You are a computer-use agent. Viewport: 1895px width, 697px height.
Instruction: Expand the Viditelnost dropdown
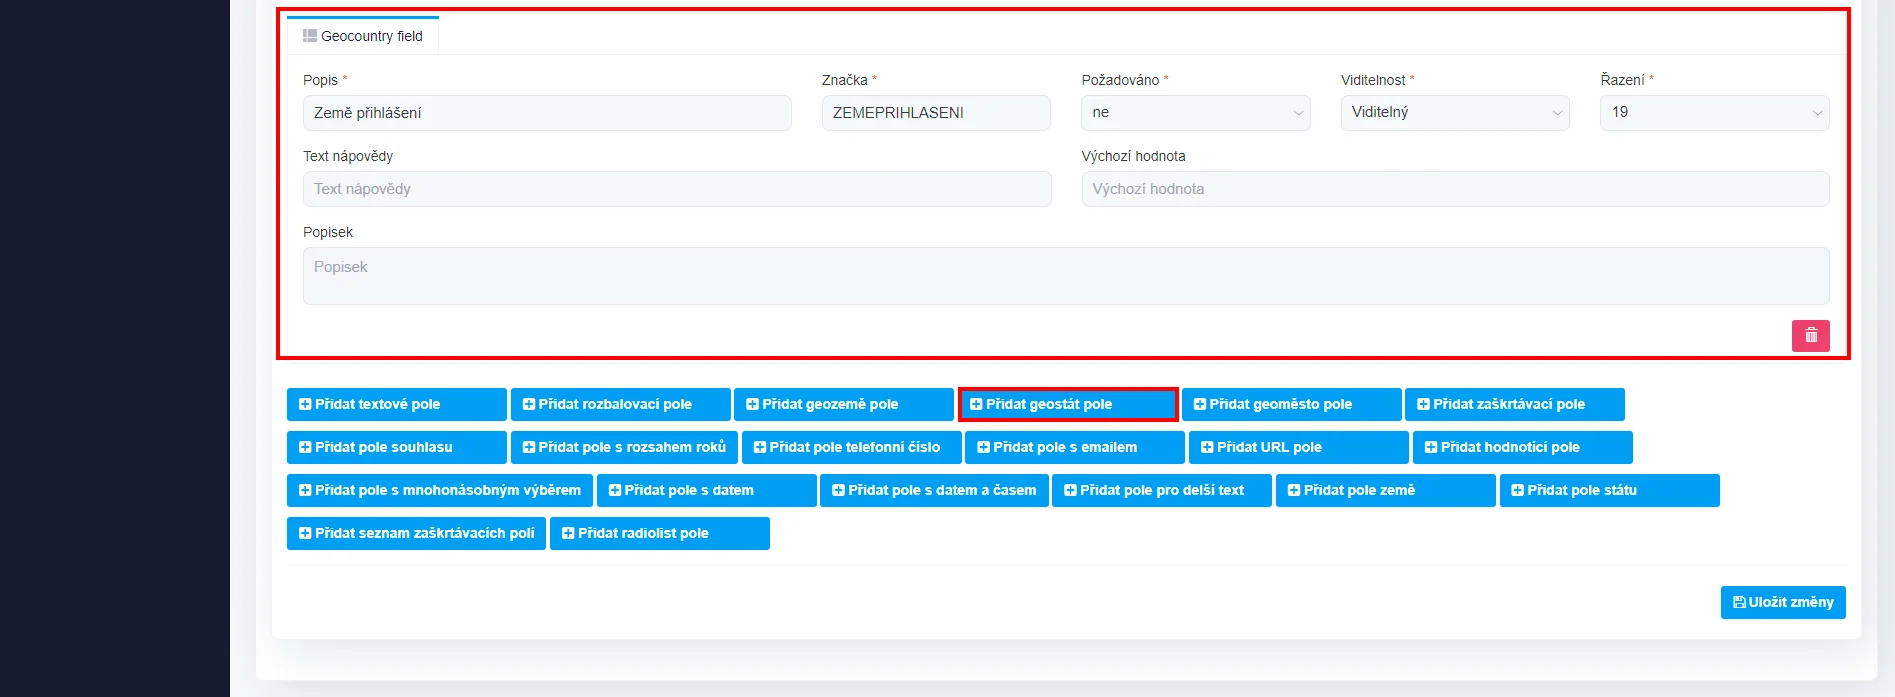pyautogui.click(x=1454, y=113)
